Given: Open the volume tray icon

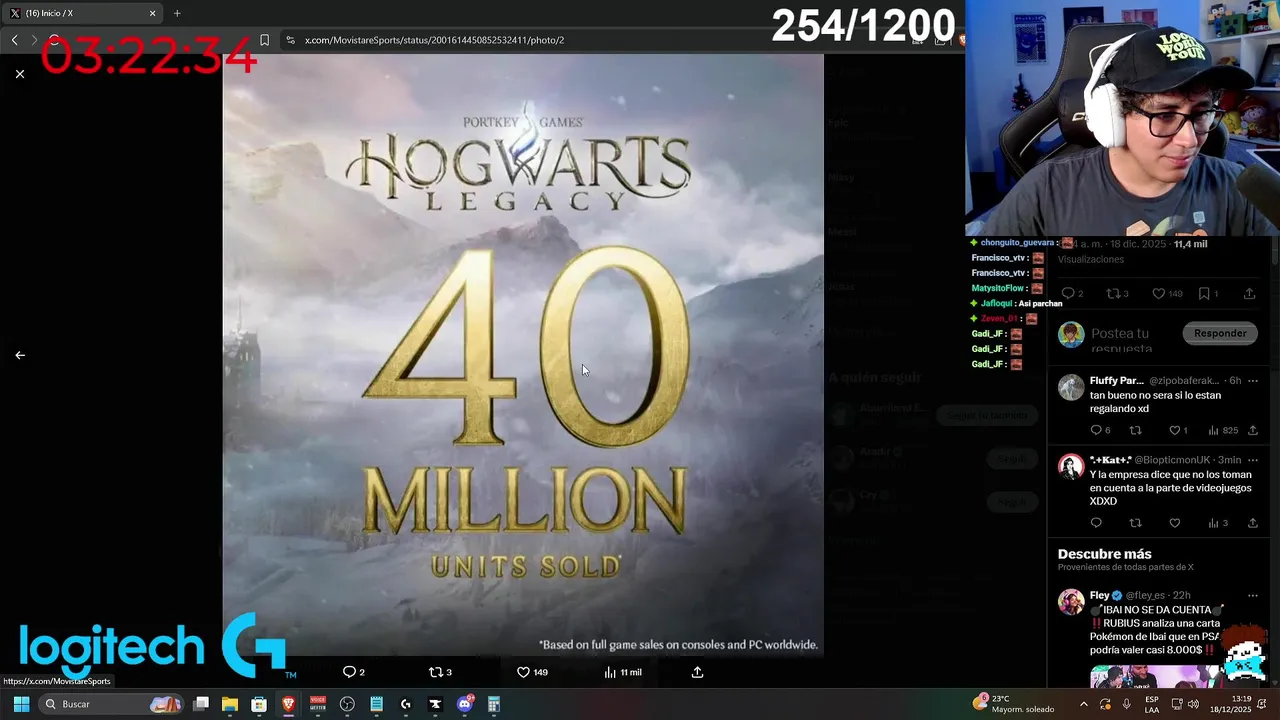Looking at the screenshot, I should pos(1194,704).
